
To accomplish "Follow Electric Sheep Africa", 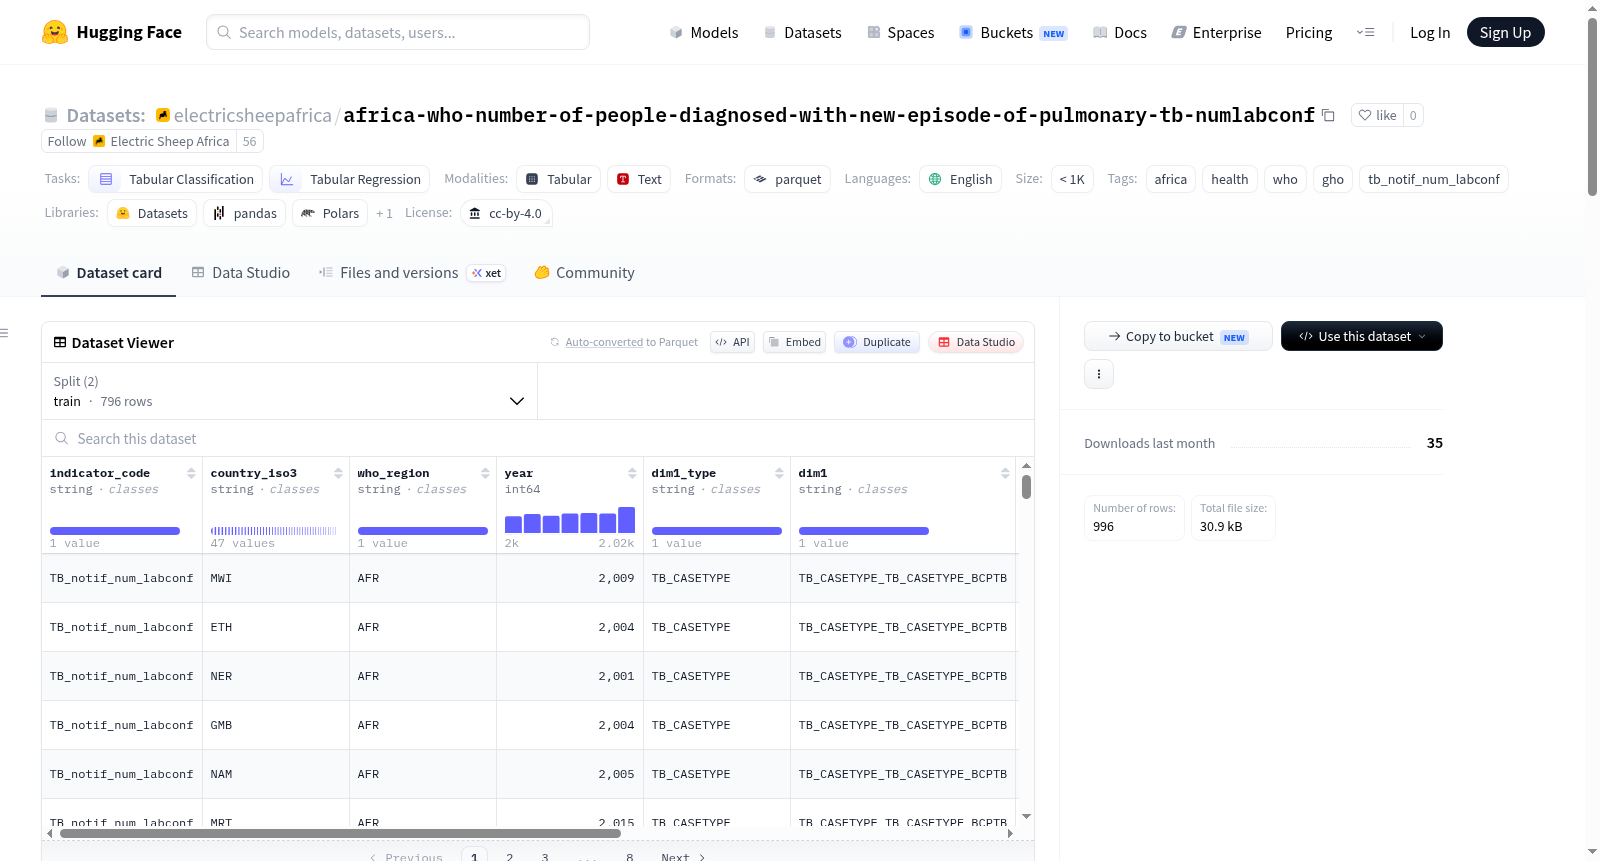I will [139, 141].
